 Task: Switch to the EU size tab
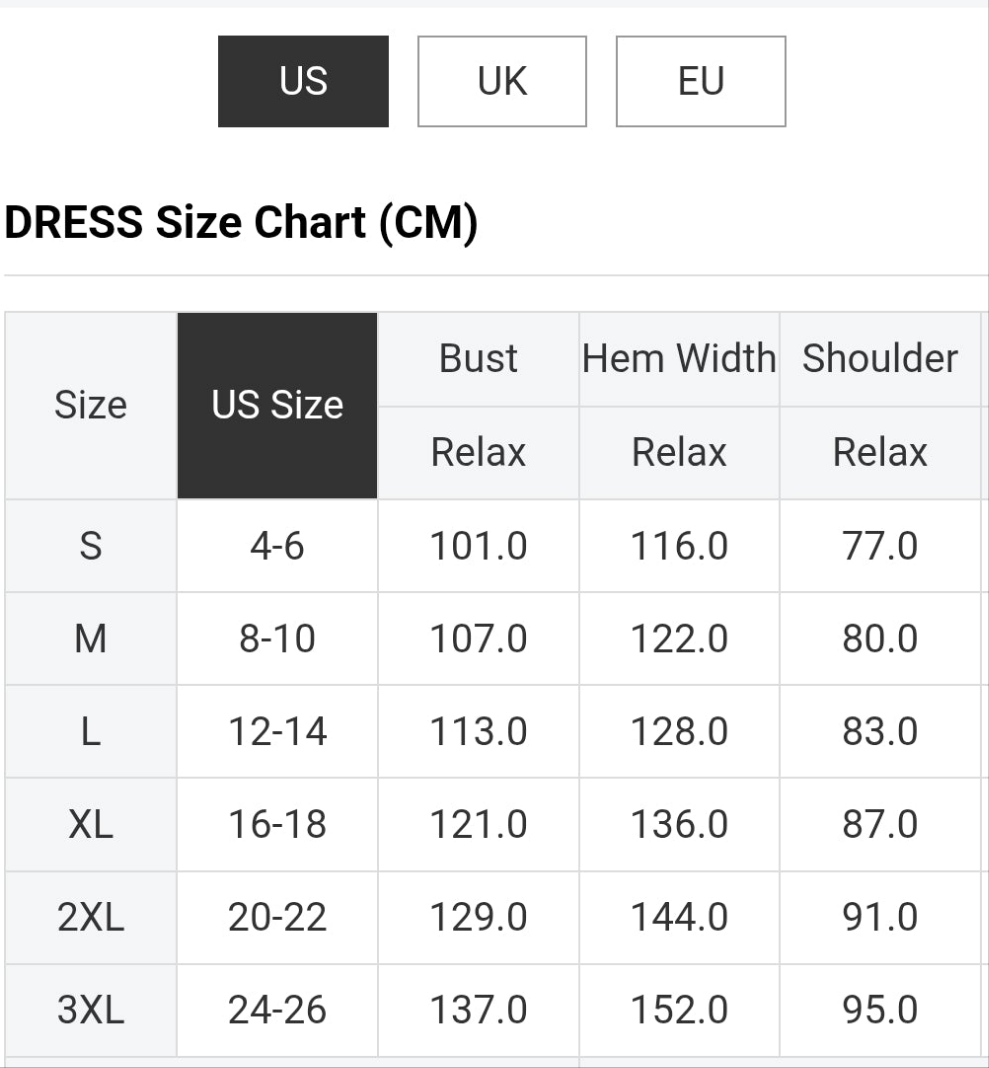coord(701,81)
